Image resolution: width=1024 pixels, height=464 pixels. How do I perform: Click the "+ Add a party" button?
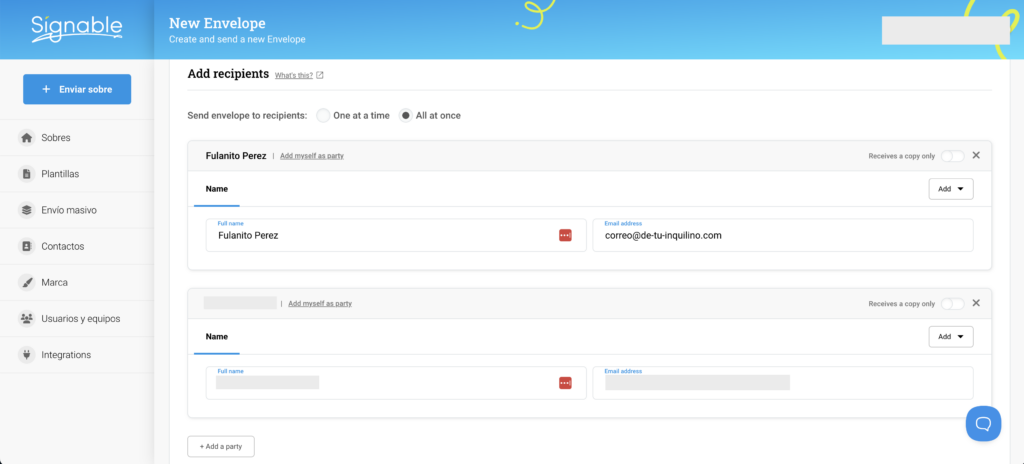[221, 446]
